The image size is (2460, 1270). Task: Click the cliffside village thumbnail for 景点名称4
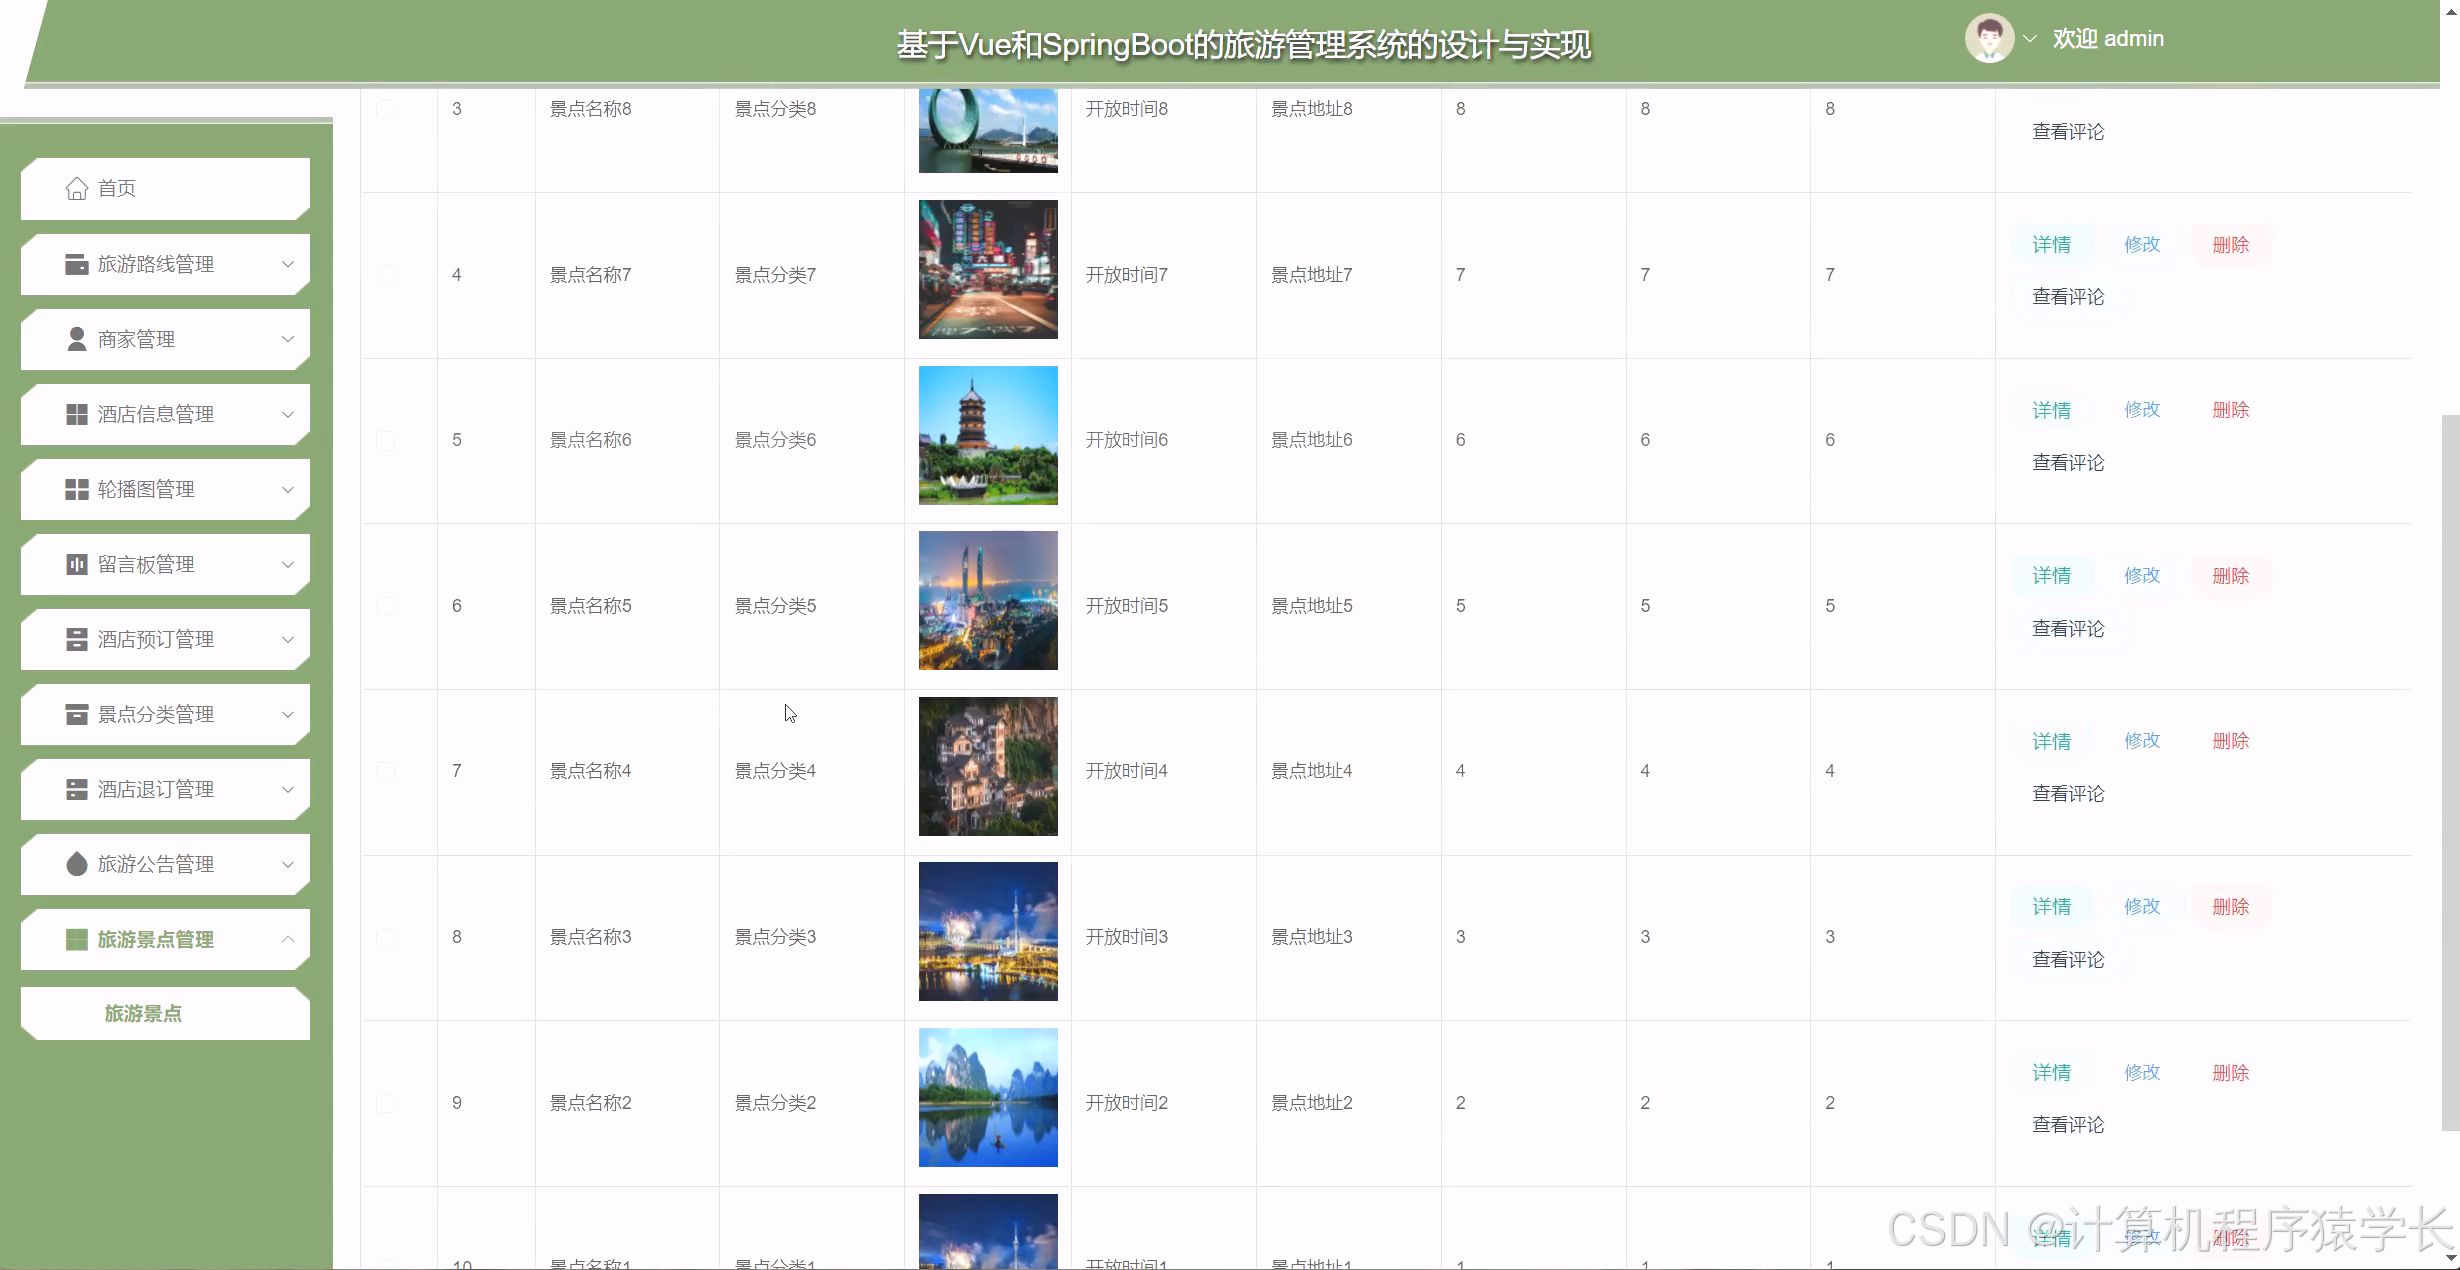coord(988,766)
